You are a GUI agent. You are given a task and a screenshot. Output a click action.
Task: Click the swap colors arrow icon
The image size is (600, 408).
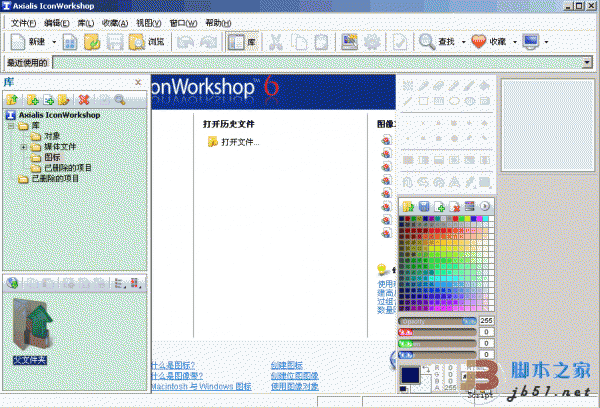(426, 369)
